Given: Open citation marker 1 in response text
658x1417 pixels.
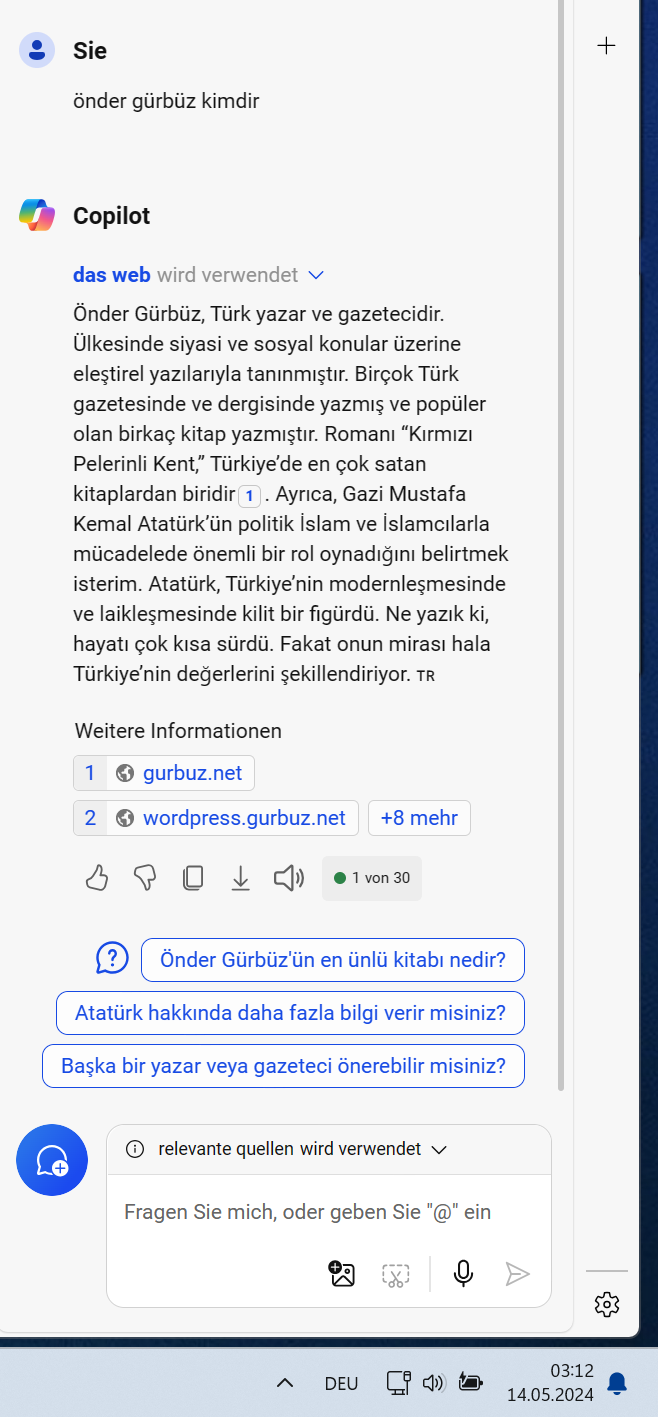Looking at the screenshot, I should click(250, 496).
